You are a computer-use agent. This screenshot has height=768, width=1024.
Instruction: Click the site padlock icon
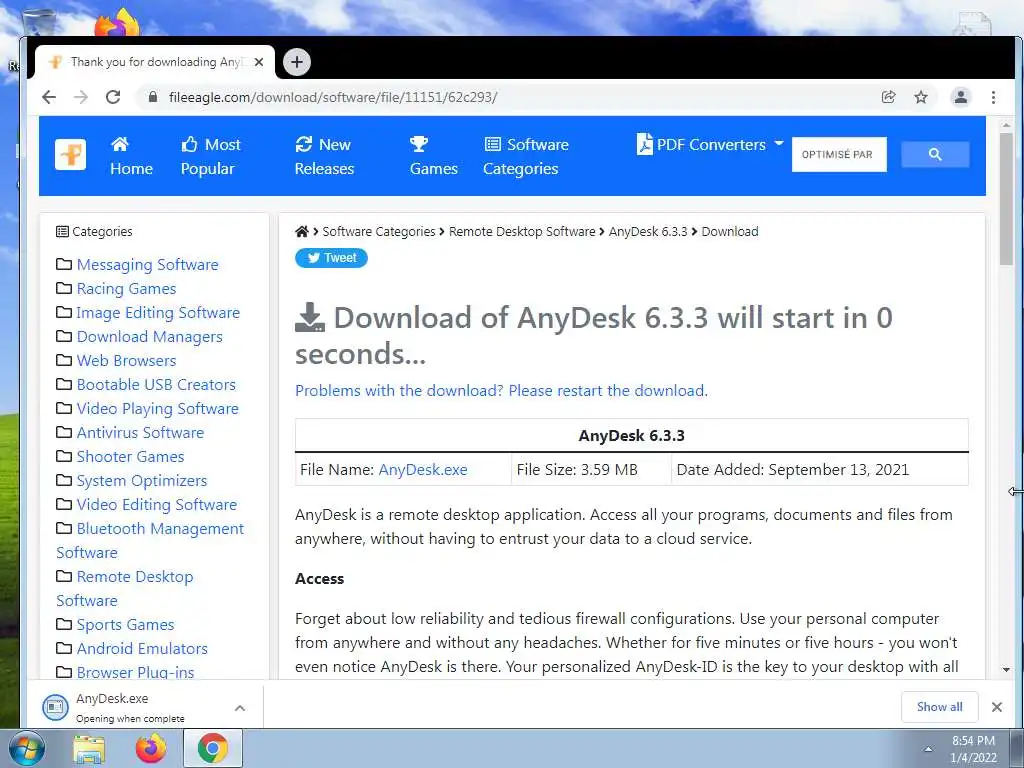[x=153, y=97]
